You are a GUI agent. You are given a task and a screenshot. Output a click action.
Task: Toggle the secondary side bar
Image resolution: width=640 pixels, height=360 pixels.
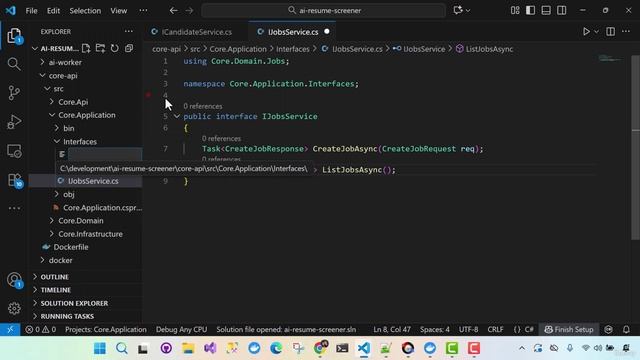(562, 10)
